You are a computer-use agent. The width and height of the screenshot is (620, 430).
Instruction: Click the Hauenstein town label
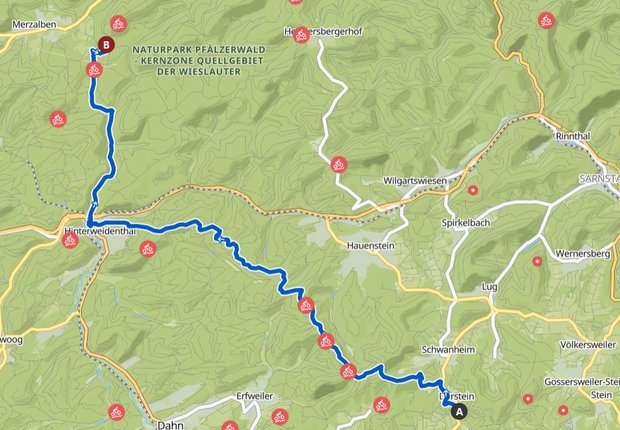370,246
